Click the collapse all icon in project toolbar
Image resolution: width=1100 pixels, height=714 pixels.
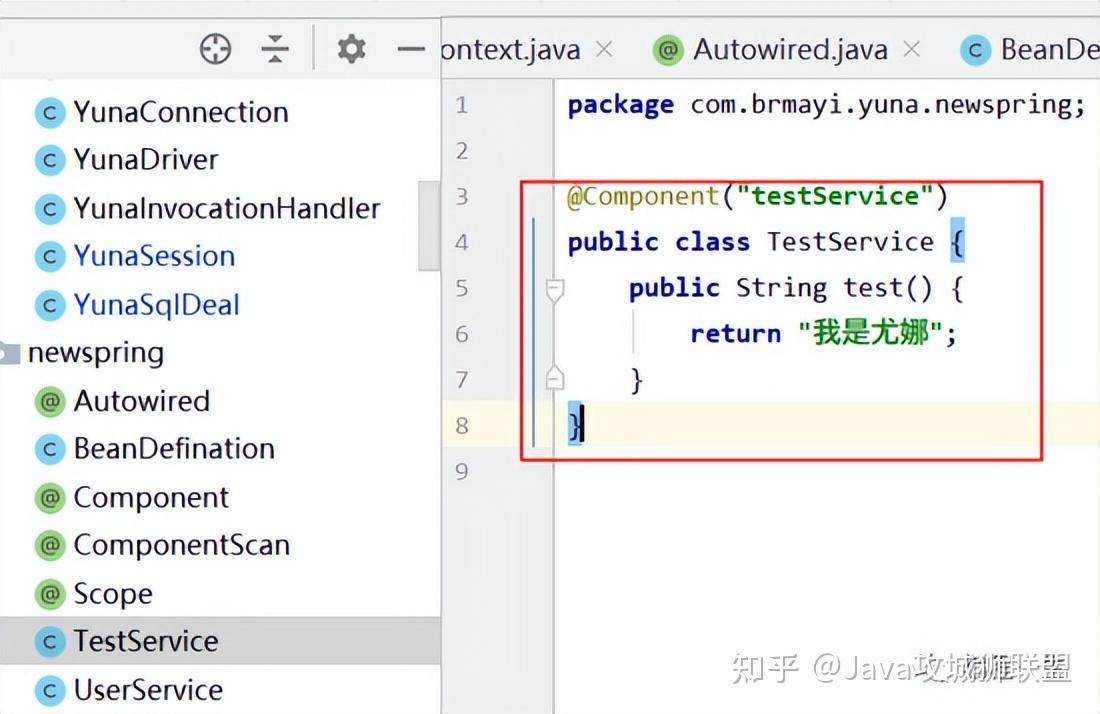[275, 49]
